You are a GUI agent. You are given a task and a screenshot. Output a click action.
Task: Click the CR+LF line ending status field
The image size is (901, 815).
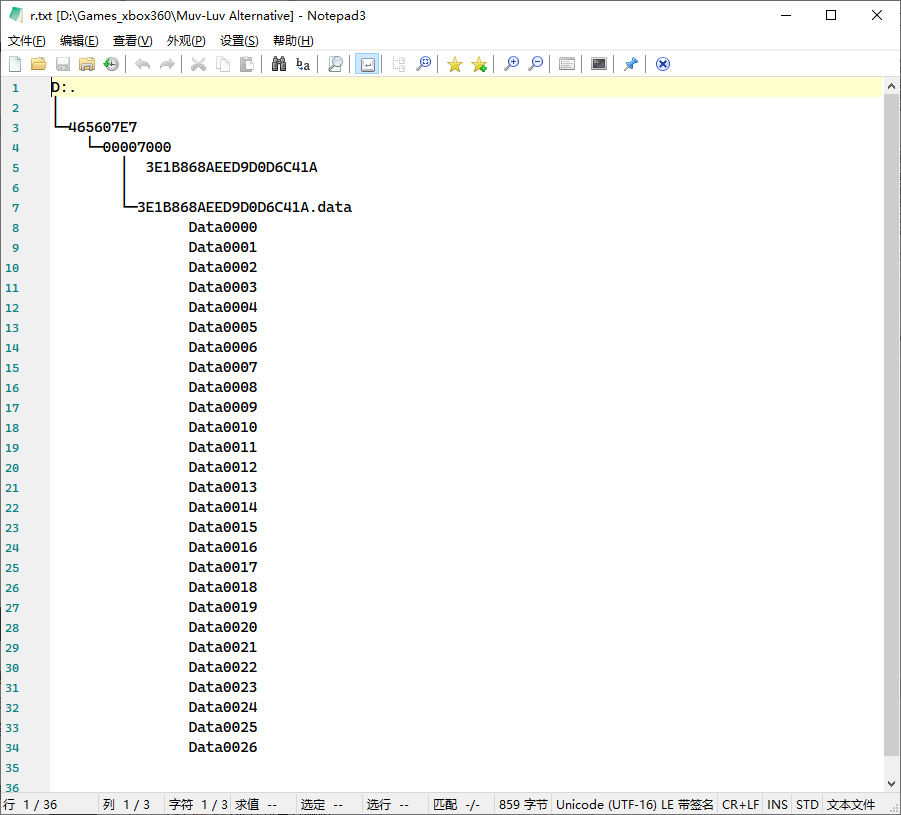[740, 805]
